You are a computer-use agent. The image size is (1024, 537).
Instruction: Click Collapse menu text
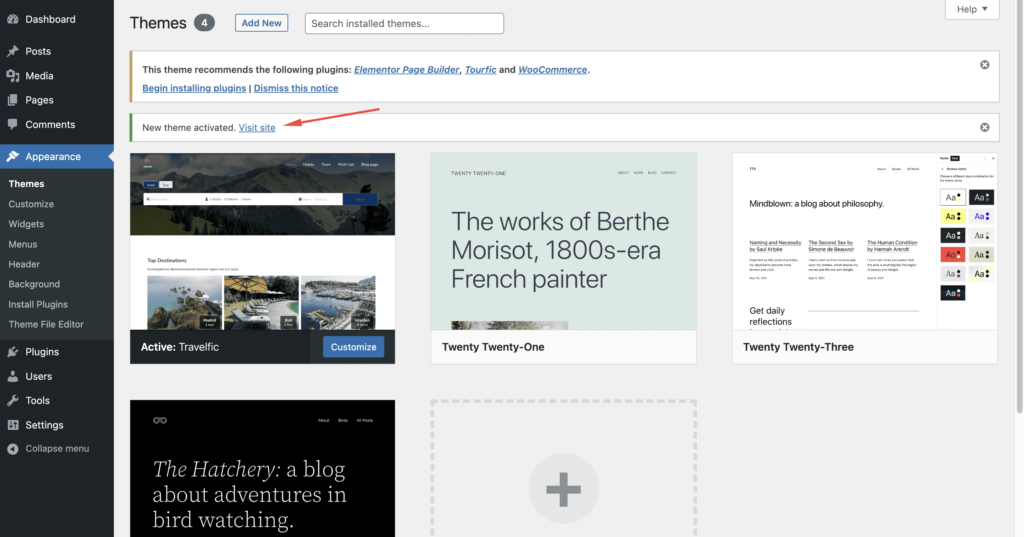[57, 449]
